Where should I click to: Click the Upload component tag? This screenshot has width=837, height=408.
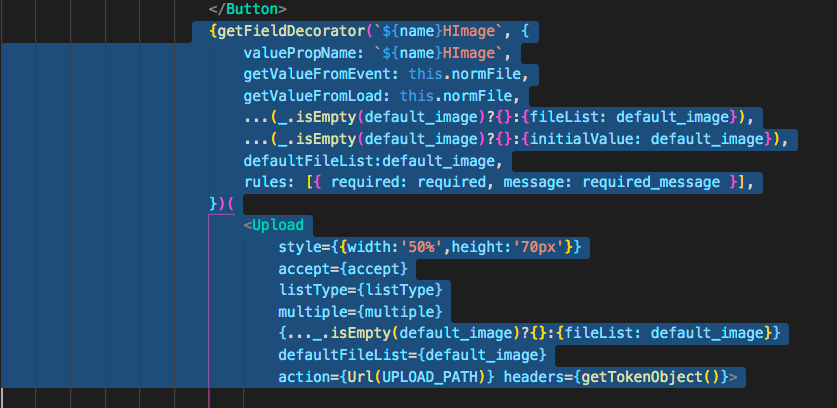tap(274, 225)
